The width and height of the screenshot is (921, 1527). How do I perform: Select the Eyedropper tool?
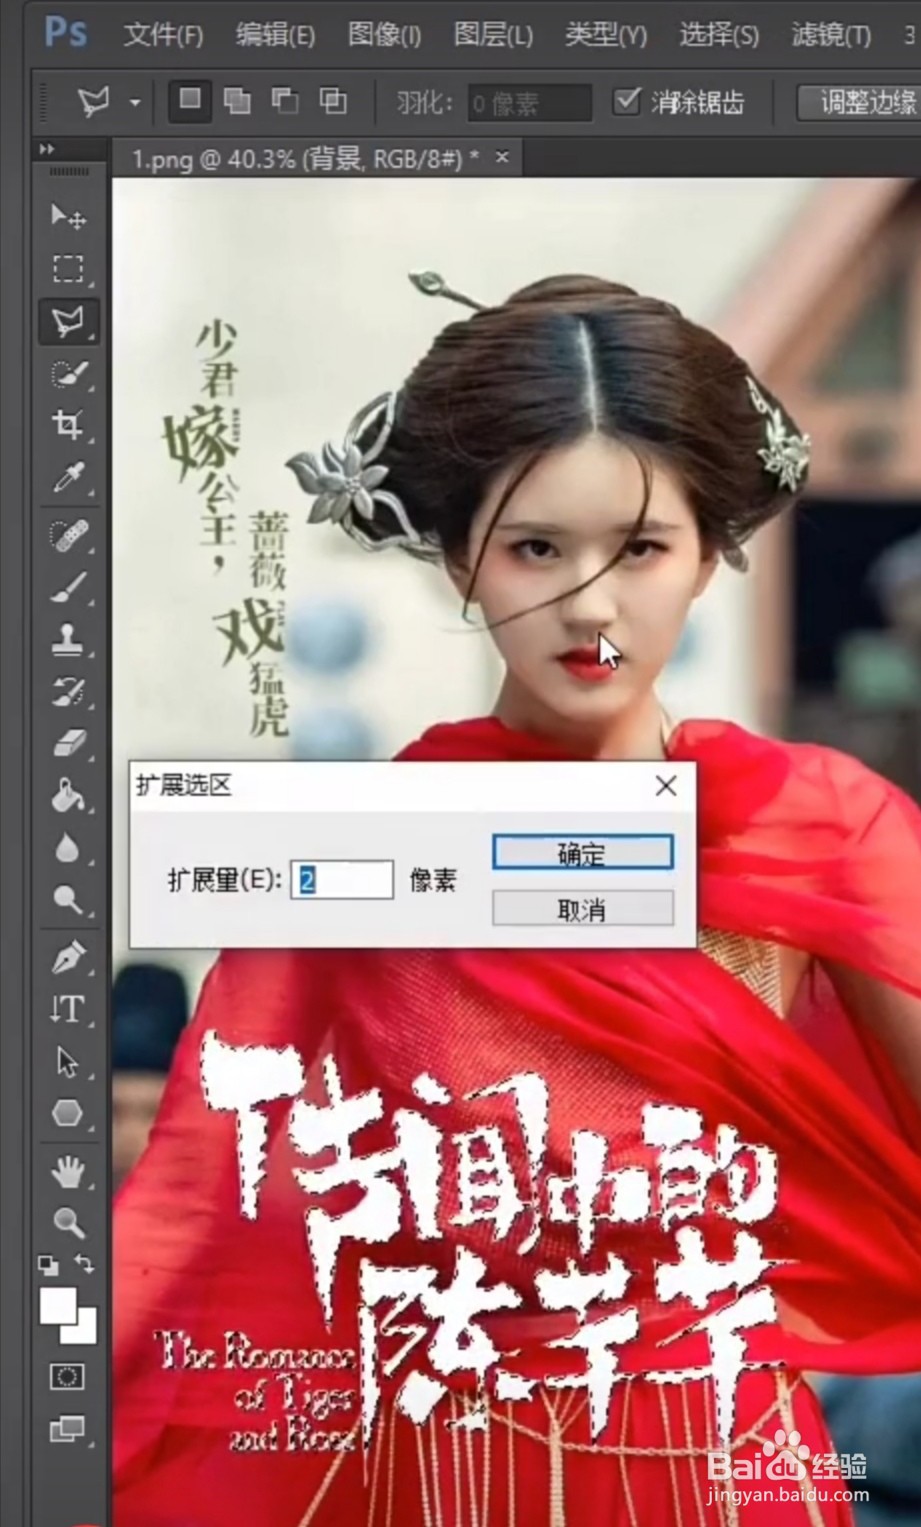[68, 479]
